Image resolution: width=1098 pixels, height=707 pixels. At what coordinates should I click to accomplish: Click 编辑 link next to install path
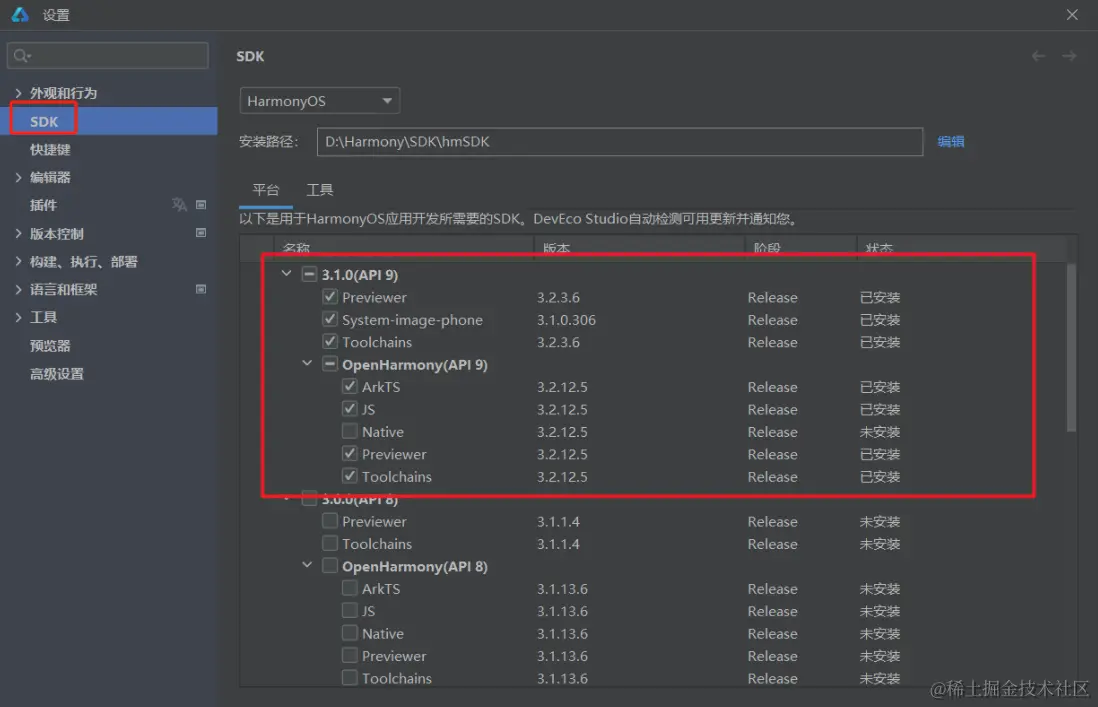point(951,141)
